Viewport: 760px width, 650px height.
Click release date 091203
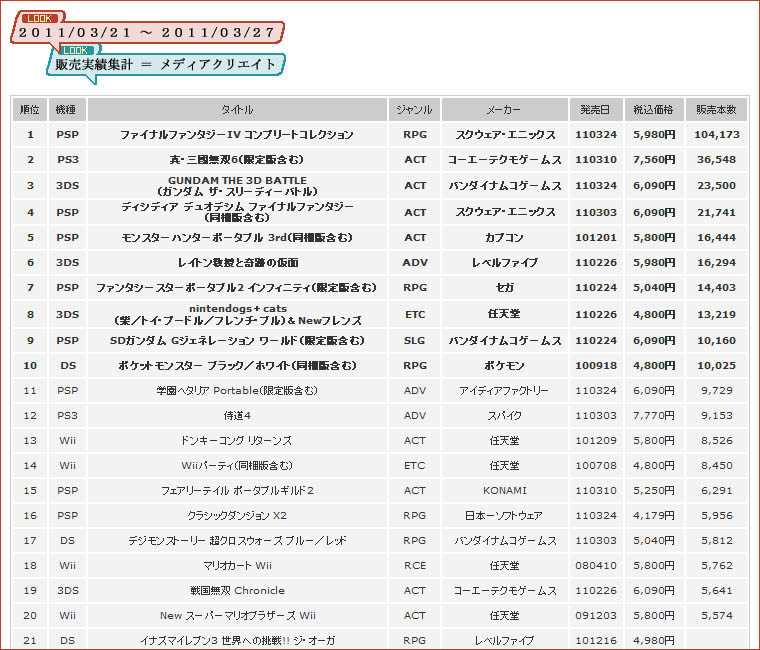[596, 616]
